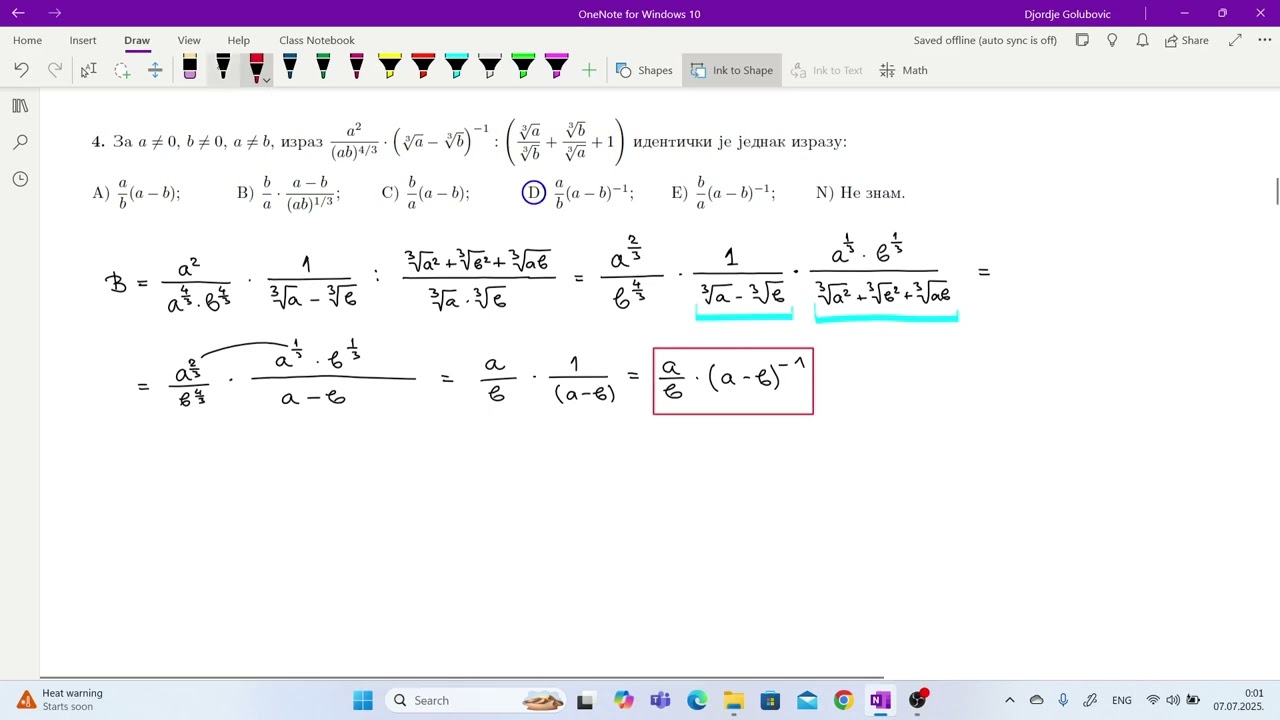
Task: Switch to the dark blue pen
Action: pos(290,68)
